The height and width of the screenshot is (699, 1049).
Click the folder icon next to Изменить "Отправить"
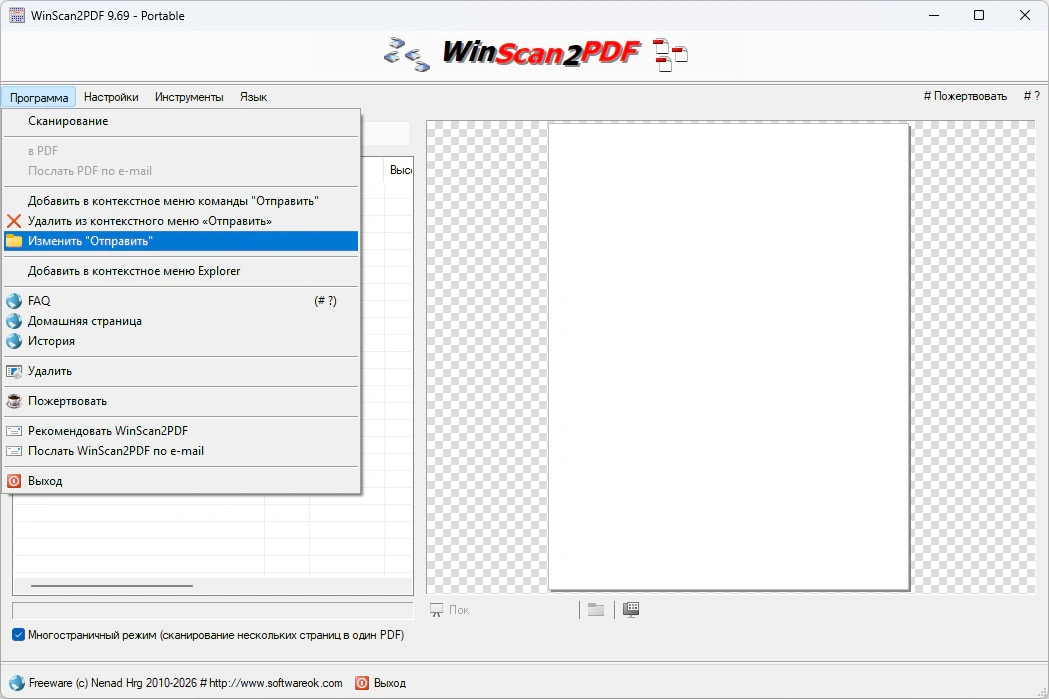(14, 241)
